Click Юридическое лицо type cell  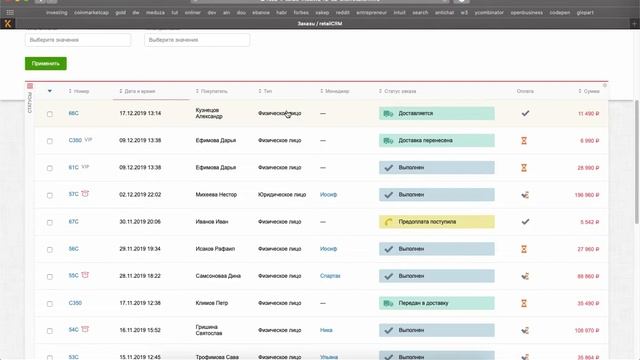(282, 195)
